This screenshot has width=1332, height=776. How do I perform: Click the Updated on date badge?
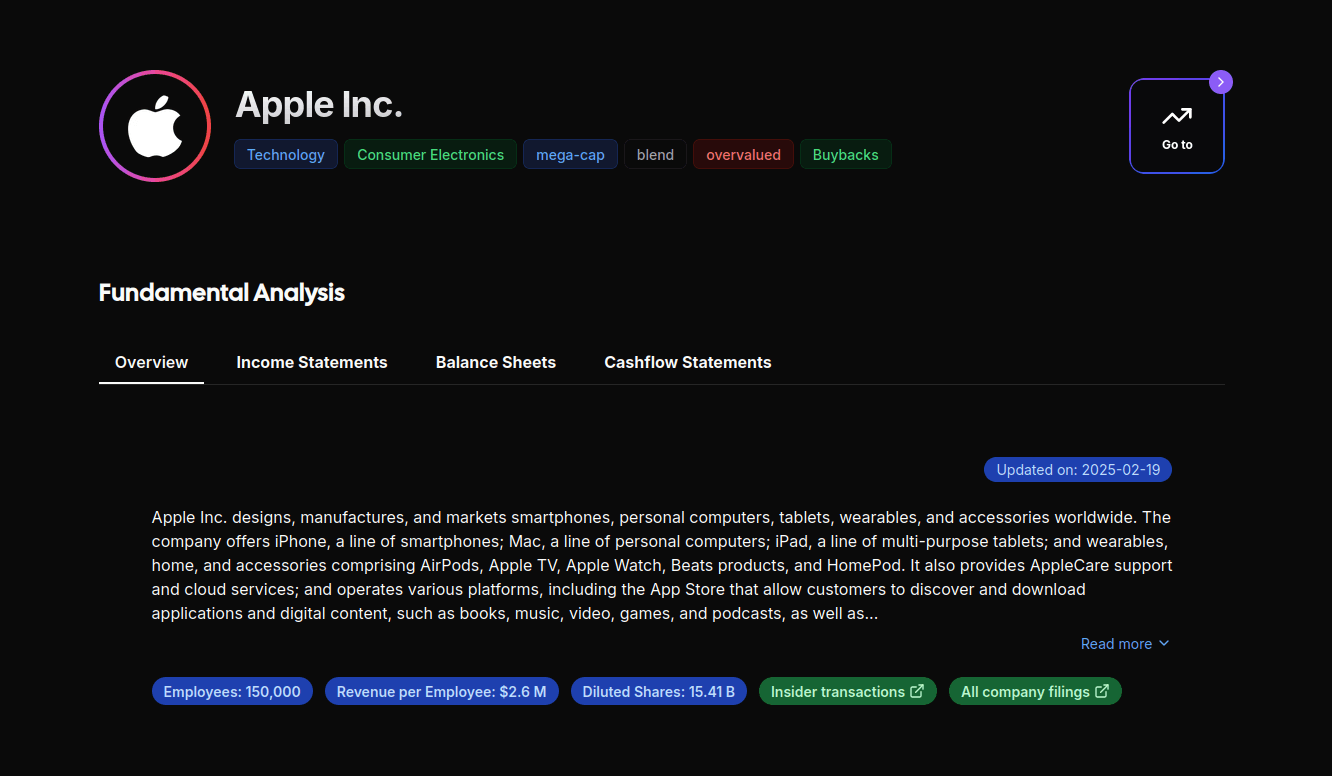[1078, 469]
